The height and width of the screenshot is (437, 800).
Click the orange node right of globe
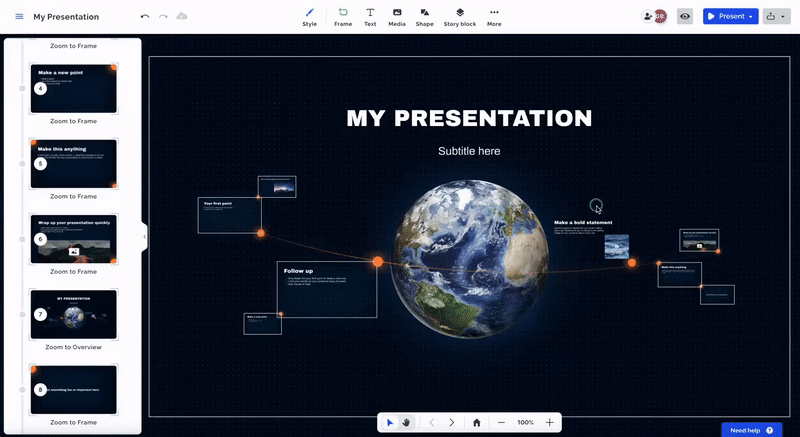(x=632, y=263)
